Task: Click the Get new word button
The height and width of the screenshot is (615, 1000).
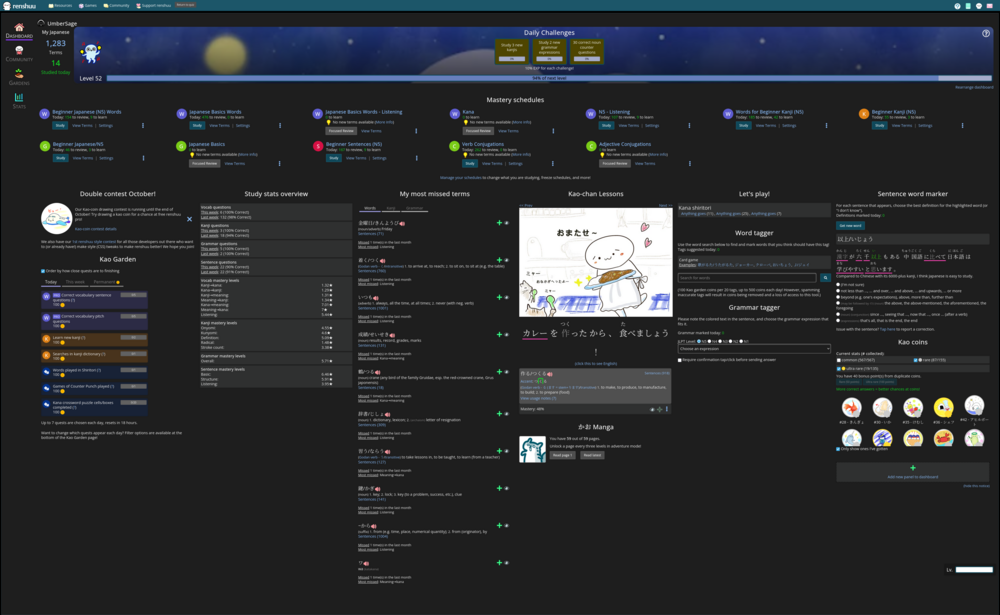Action: tap(850, 225)
